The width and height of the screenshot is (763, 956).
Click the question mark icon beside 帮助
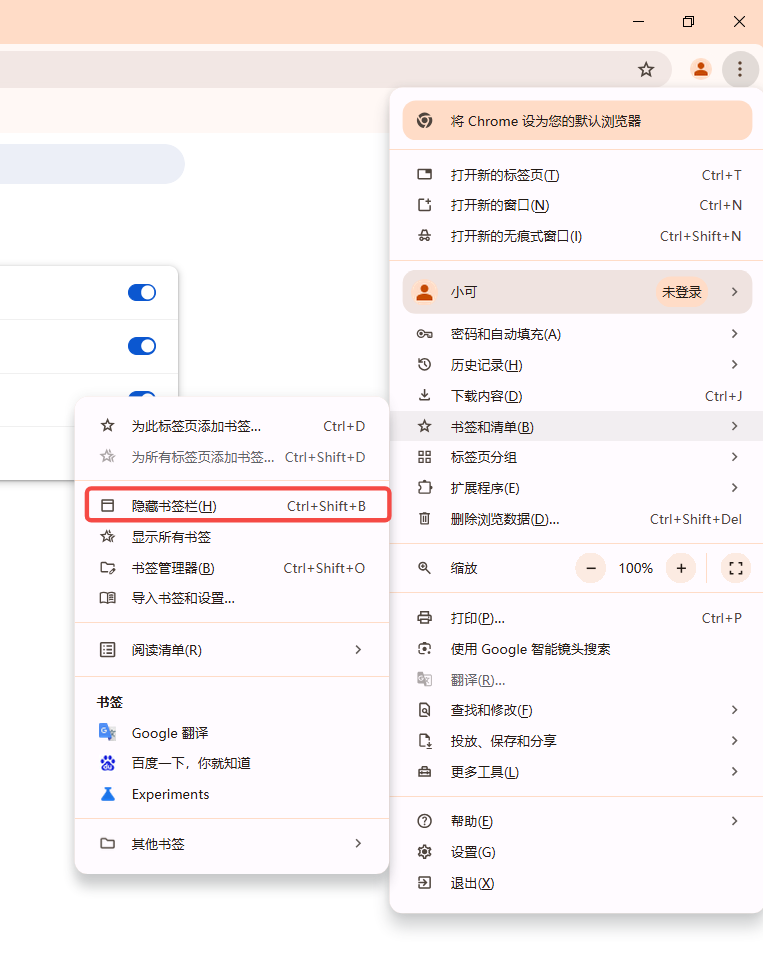[424, 821]
